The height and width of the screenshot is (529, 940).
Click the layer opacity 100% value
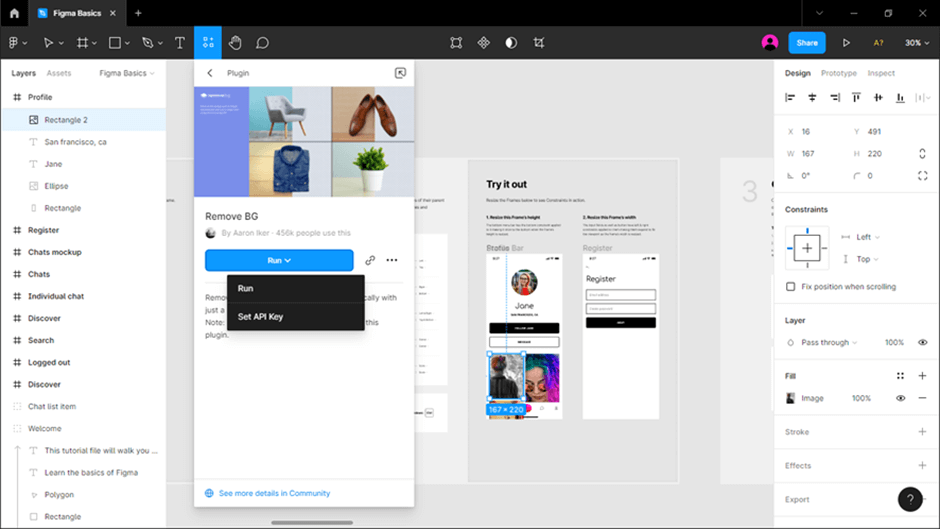point(894,342)
